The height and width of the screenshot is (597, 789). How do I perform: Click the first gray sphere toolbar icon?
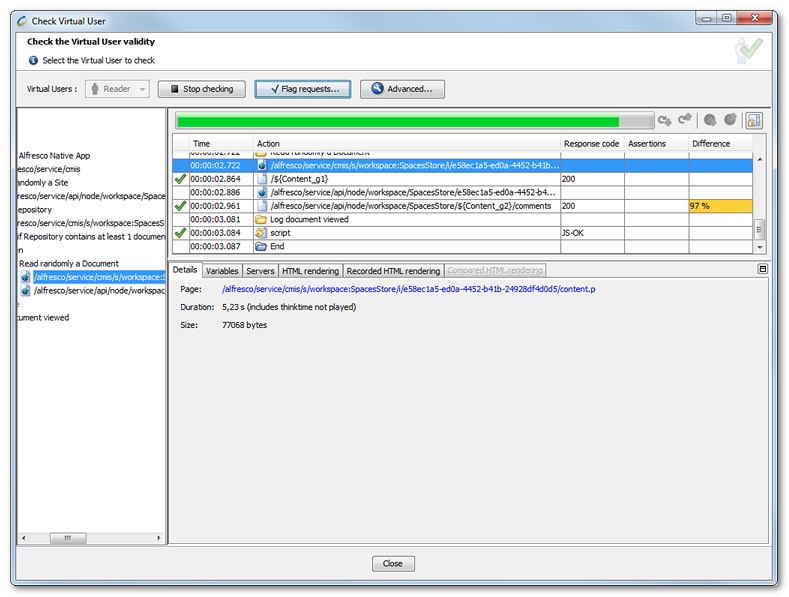click(710, 120)
